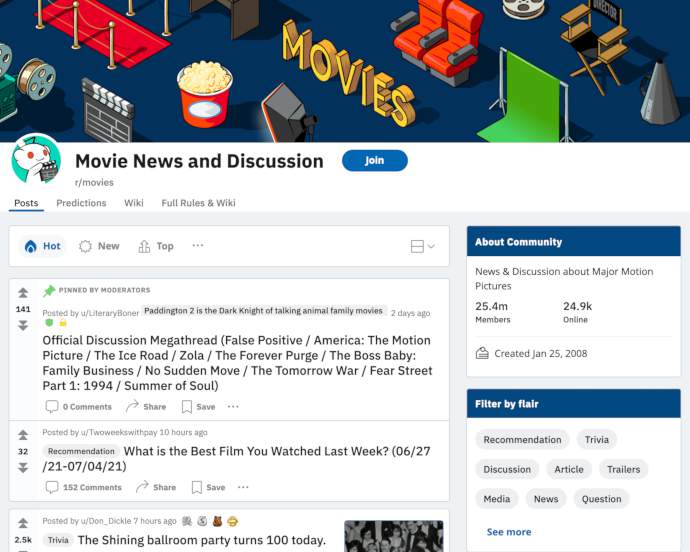Viewport: 690px width, 552px height.
Task: Click the last gold award icon on Don_Dickle's post
Action: coord(232,521)
